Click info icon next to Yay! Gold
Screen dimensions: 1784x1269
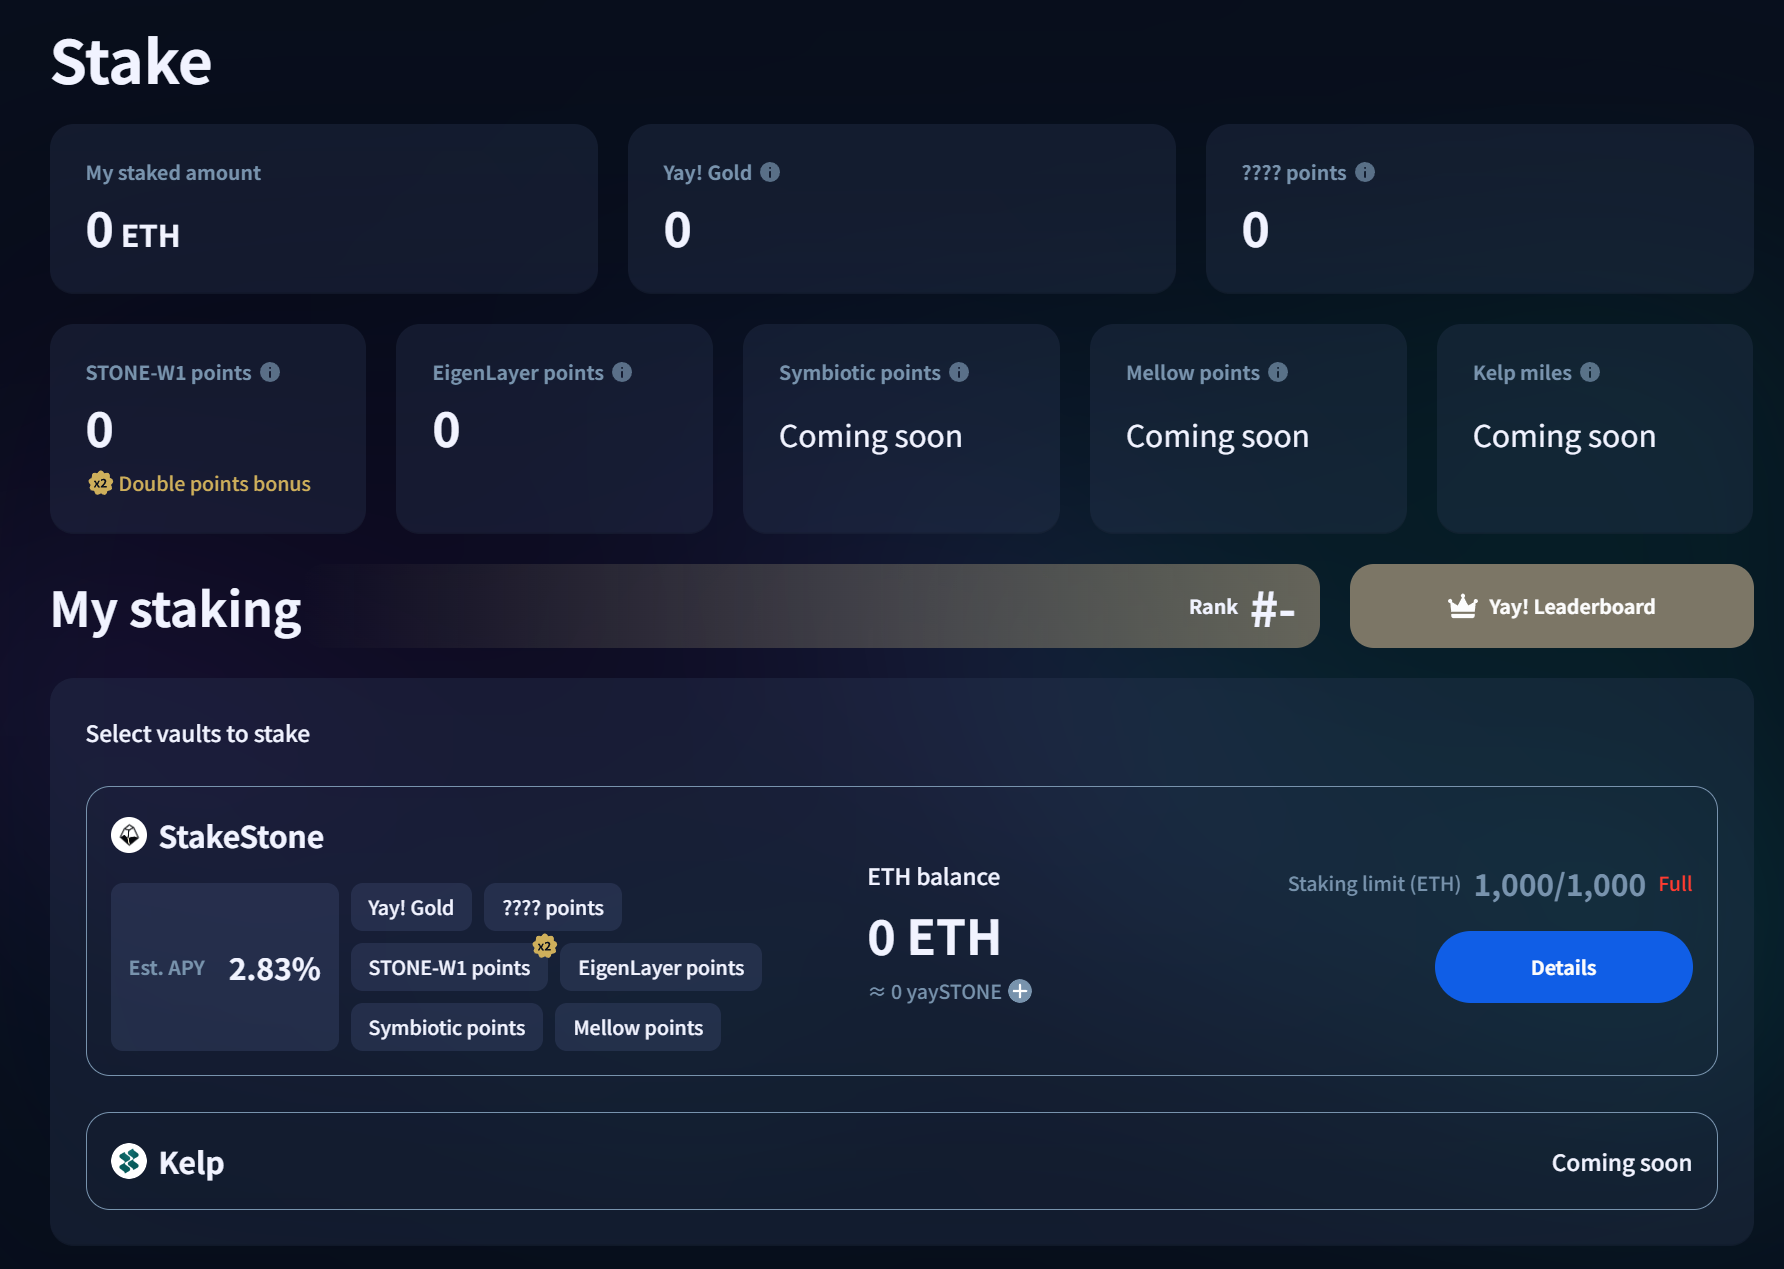(769, 172)
